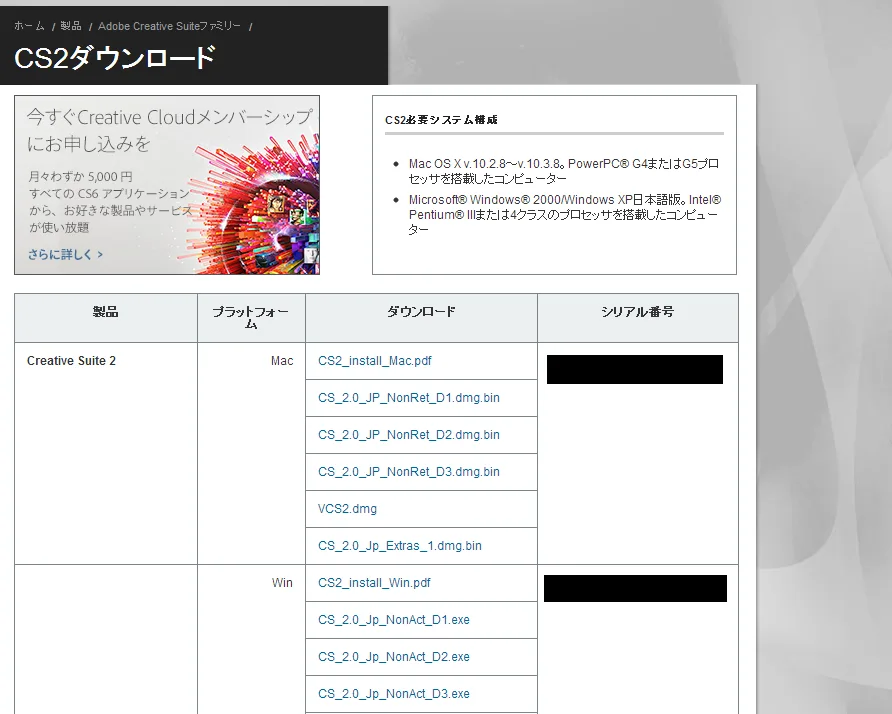The width and height of the screenshot is (892, 714).
Task: Download CS_2.0_Jp_NonAct_D3.exe for Windows
Action: 394,693
